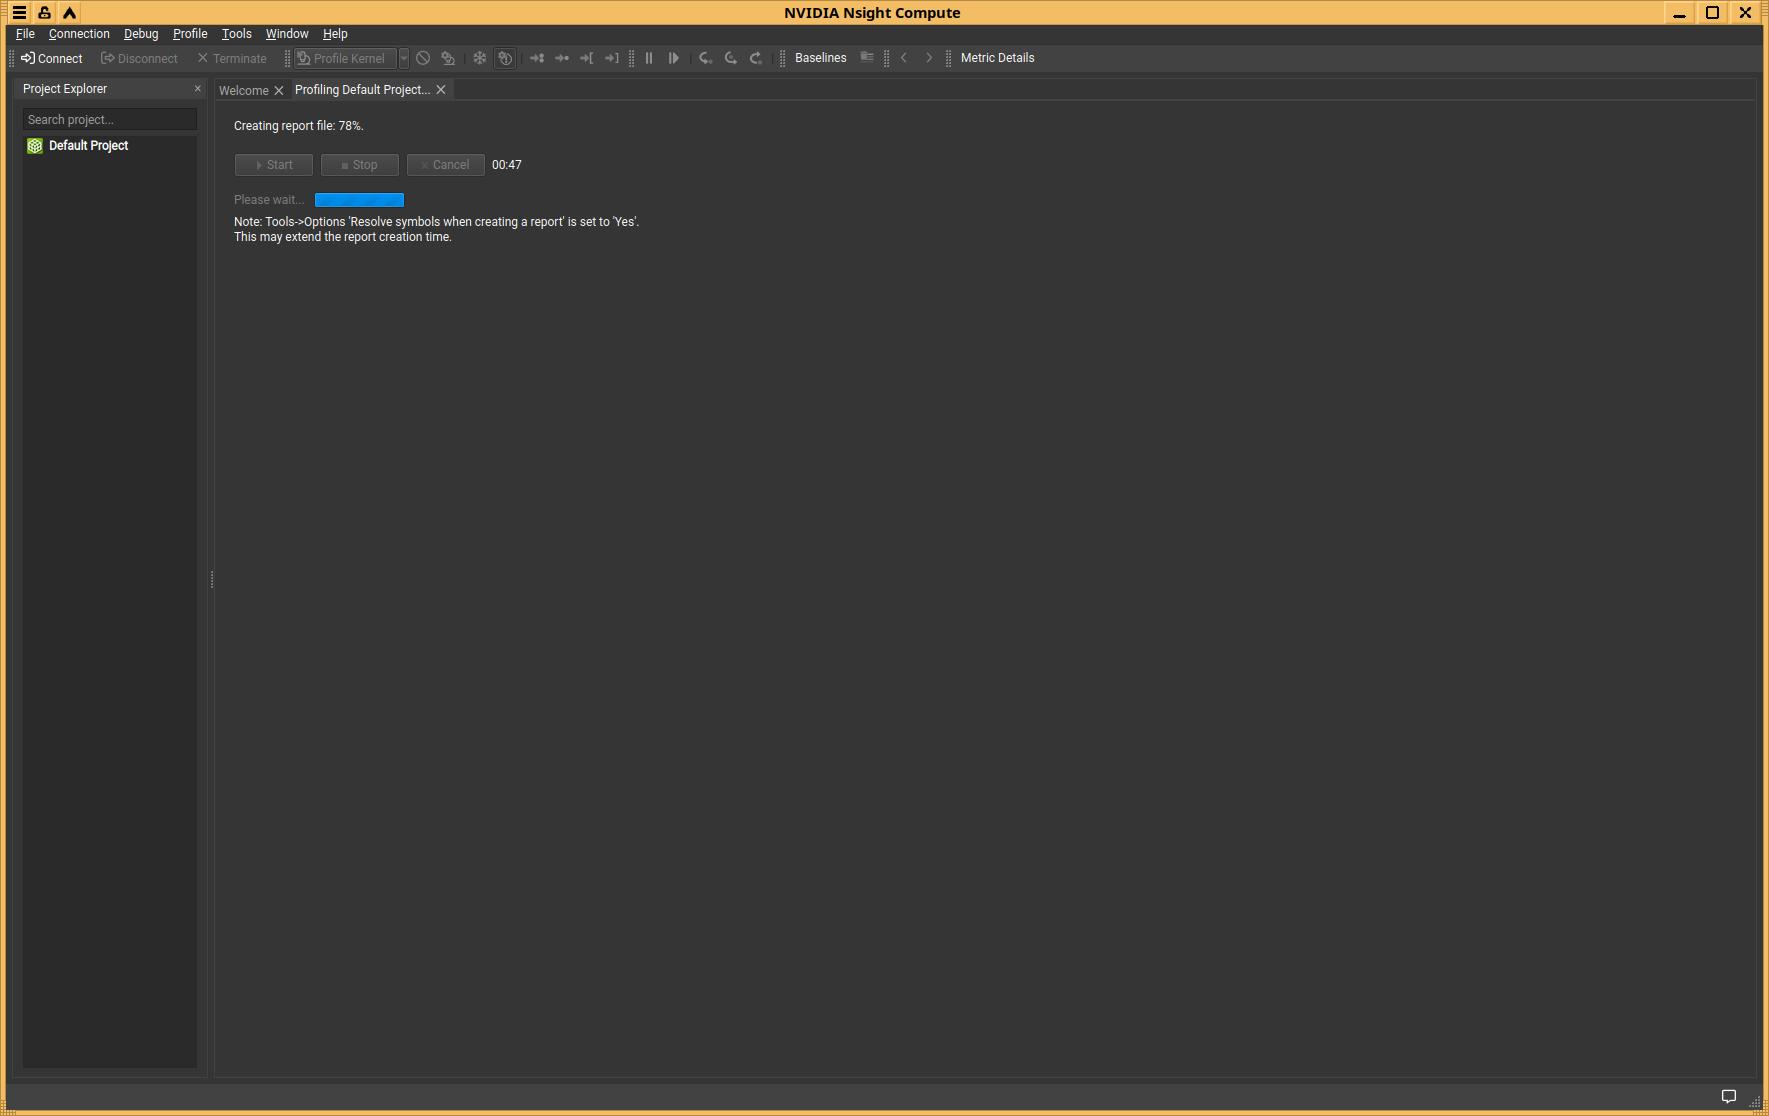Image resolution: width=1769 pixels, height=1116 pixels.
Task: Click the forward arrow in the toolbar
Action: (x=929, y=58)
